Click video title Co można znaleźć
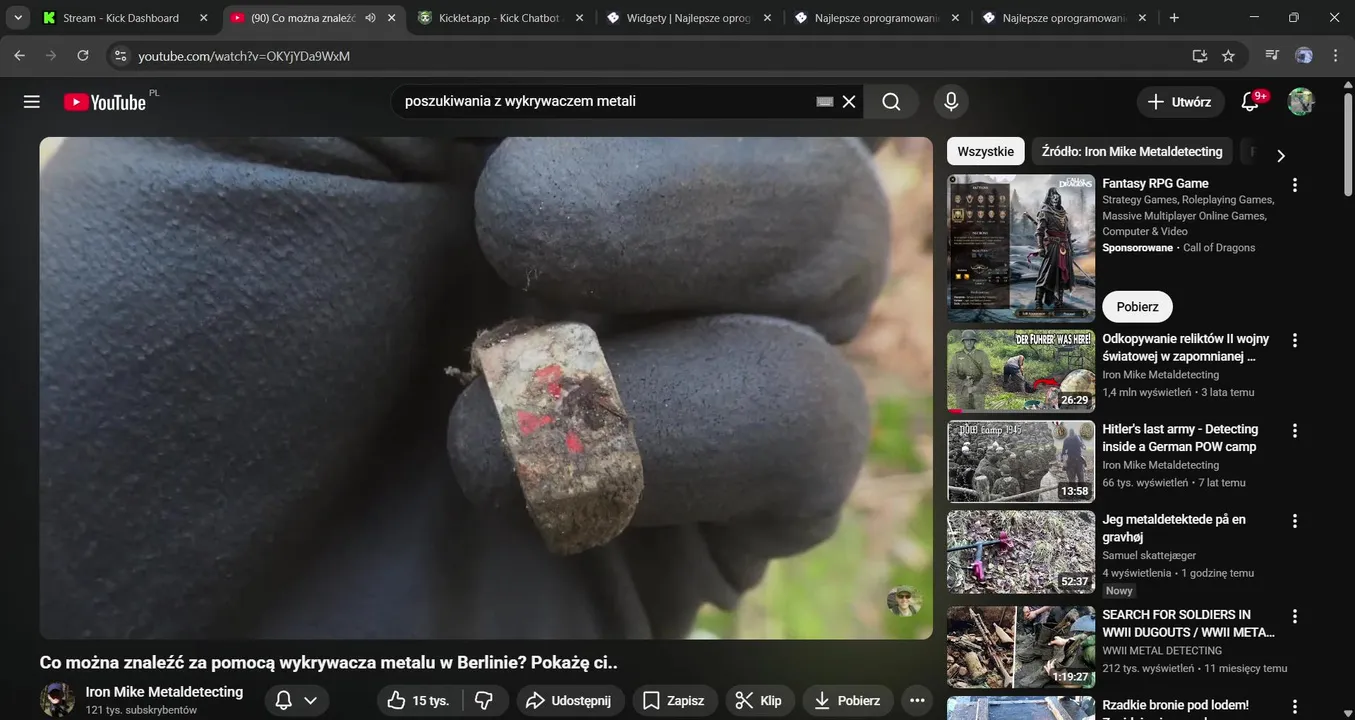The image size is (1355, 720). click(328, 662)
